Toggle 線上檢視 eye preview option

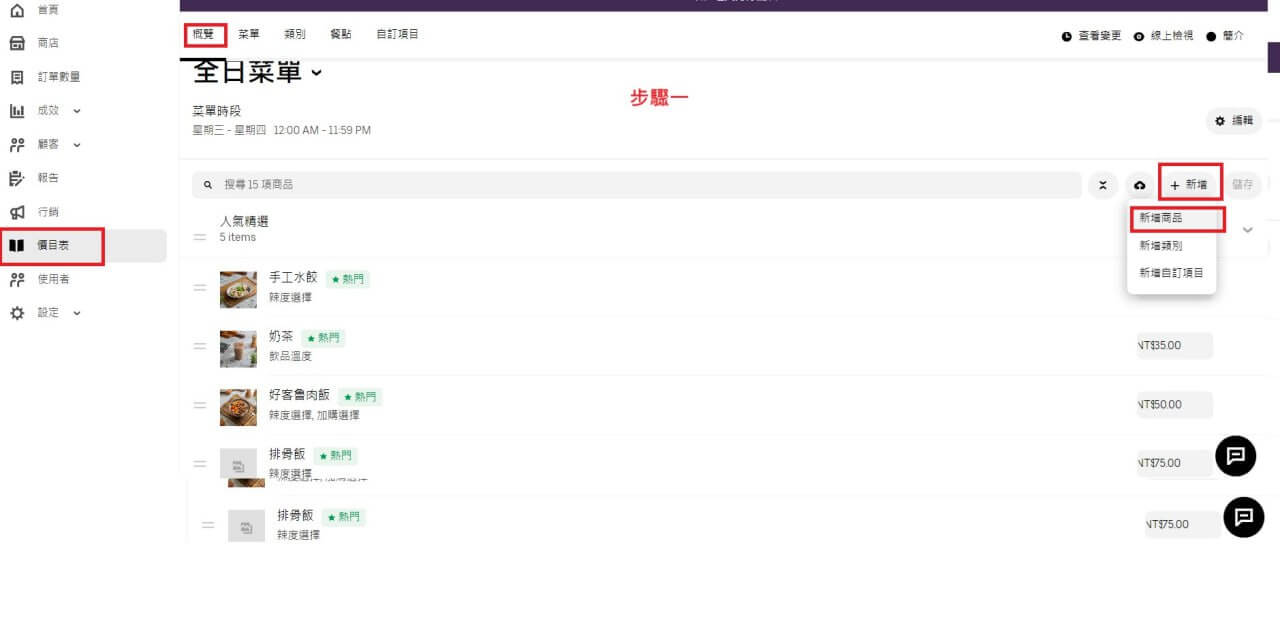tap(1164, 36)
